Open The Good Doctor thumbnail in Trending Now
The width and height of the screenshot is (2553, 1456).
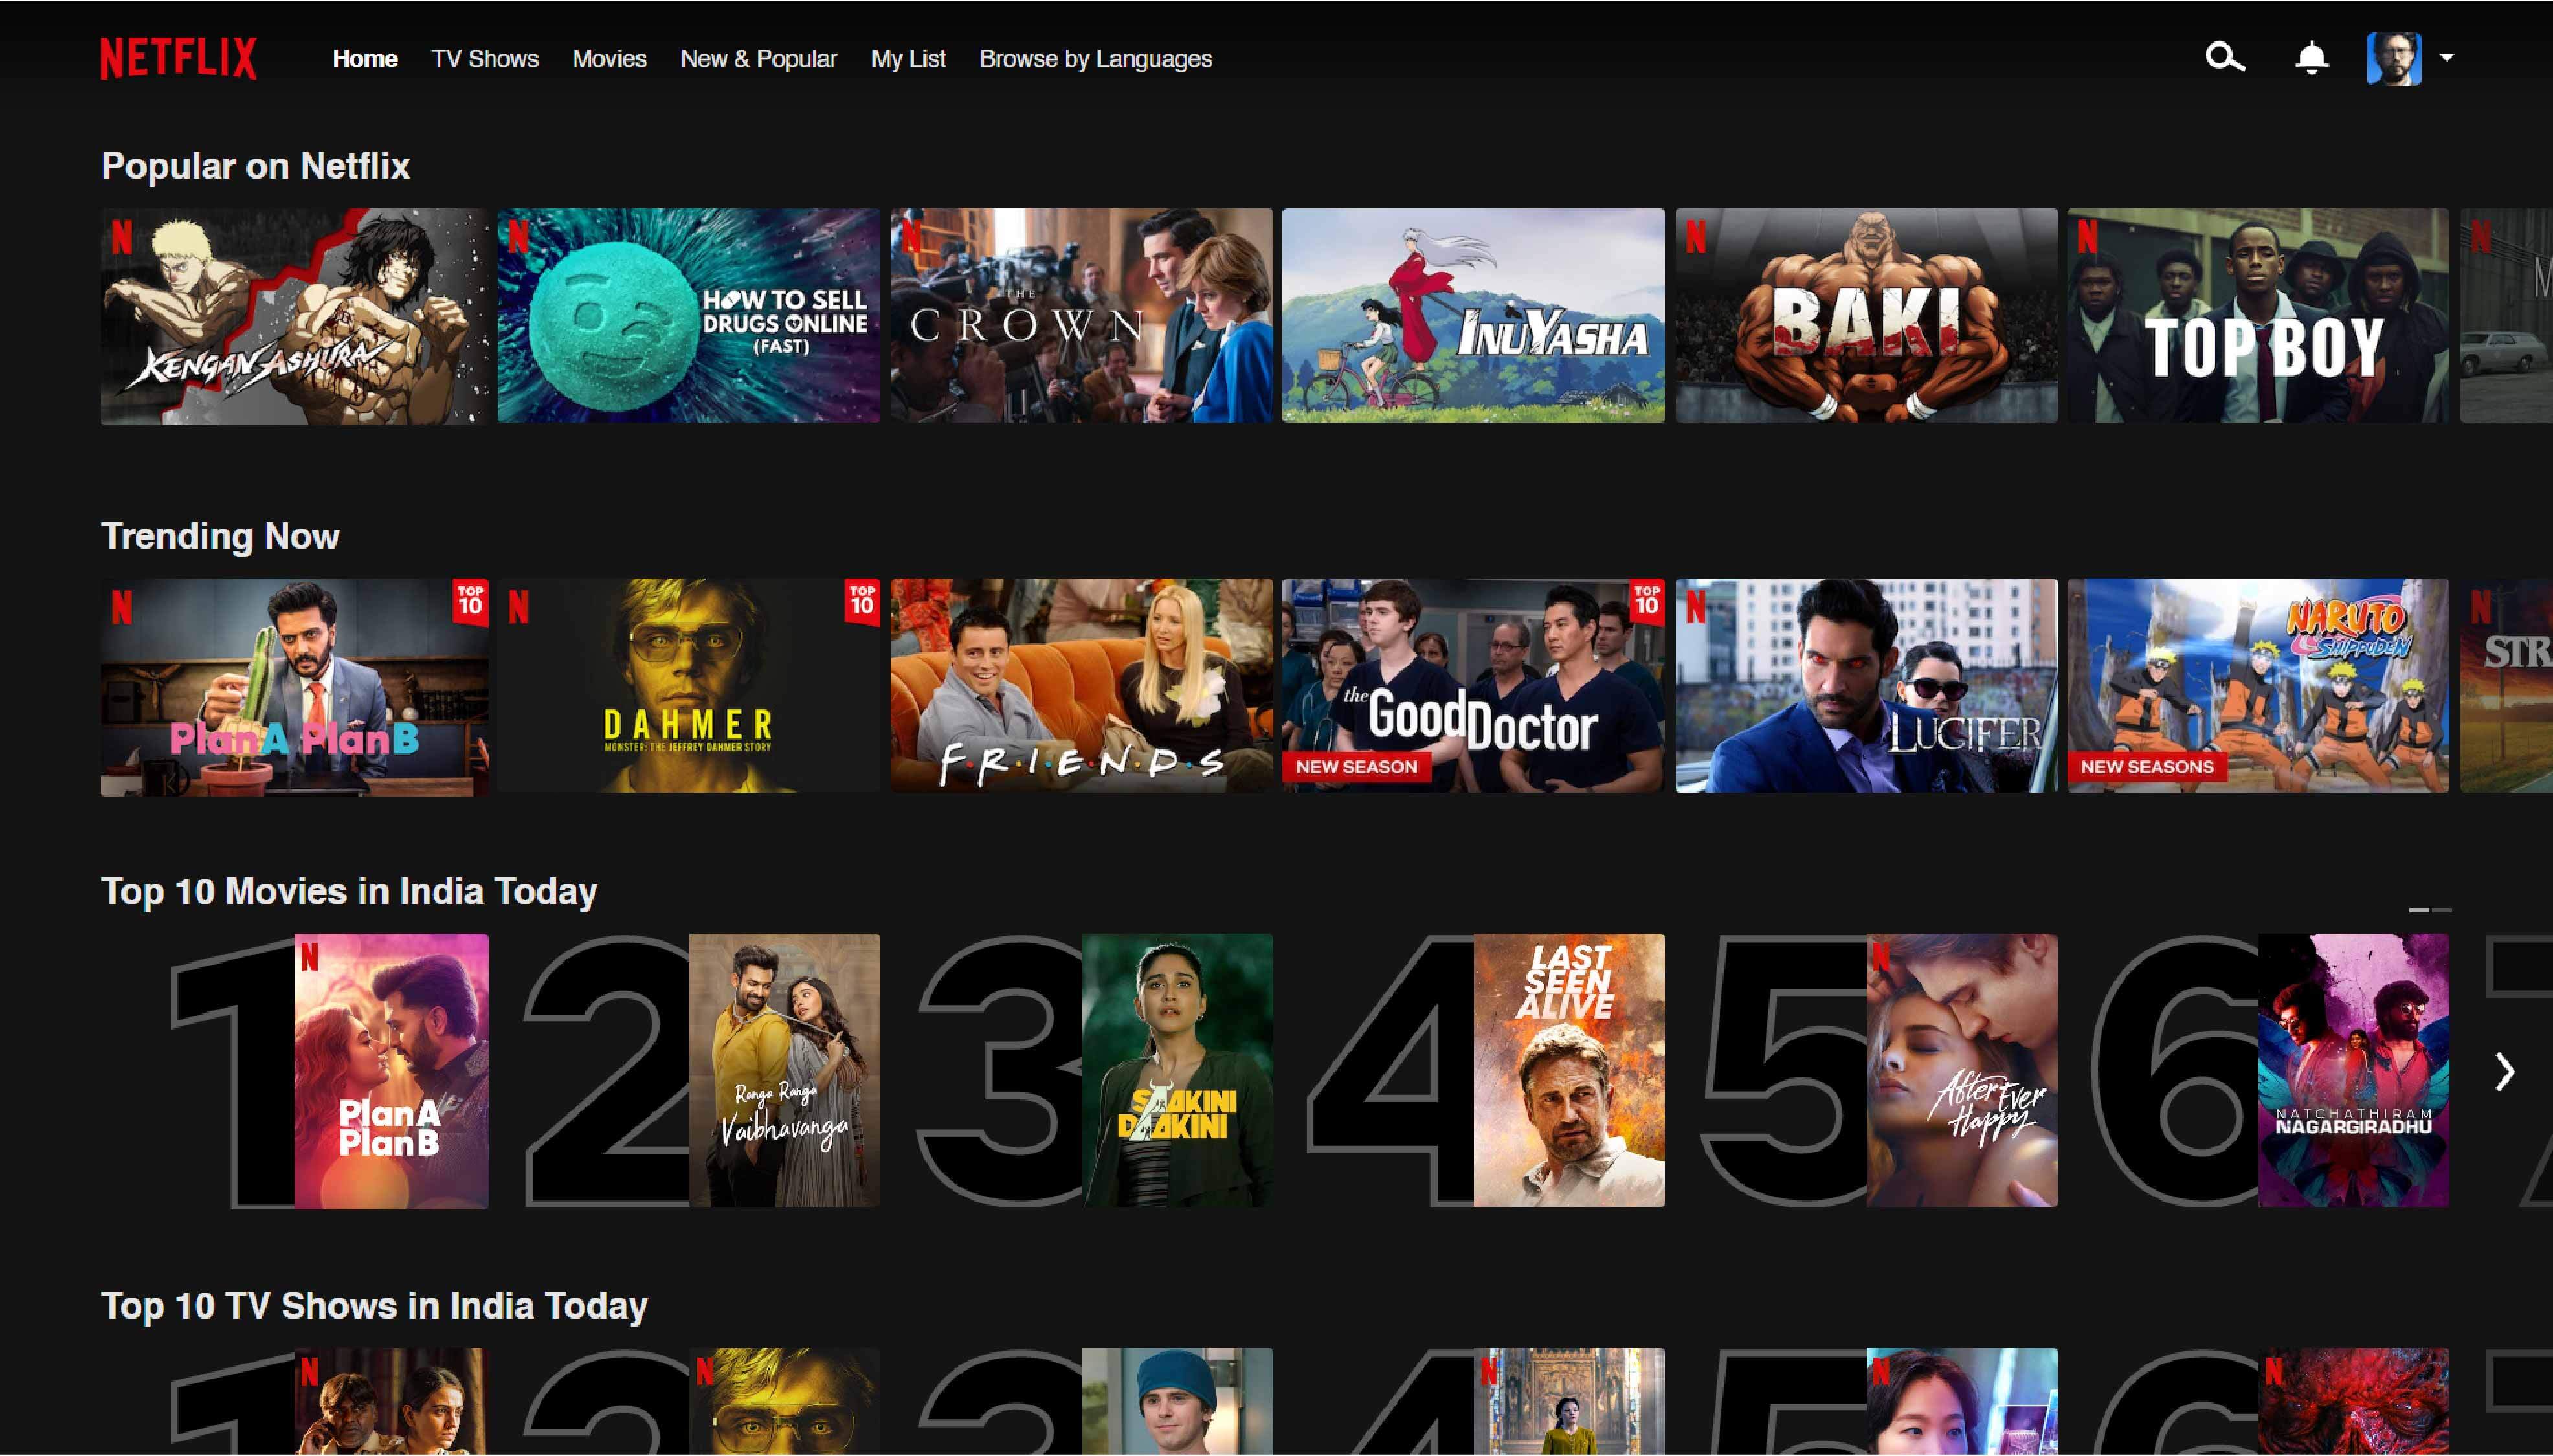[x=1473, y=686]
